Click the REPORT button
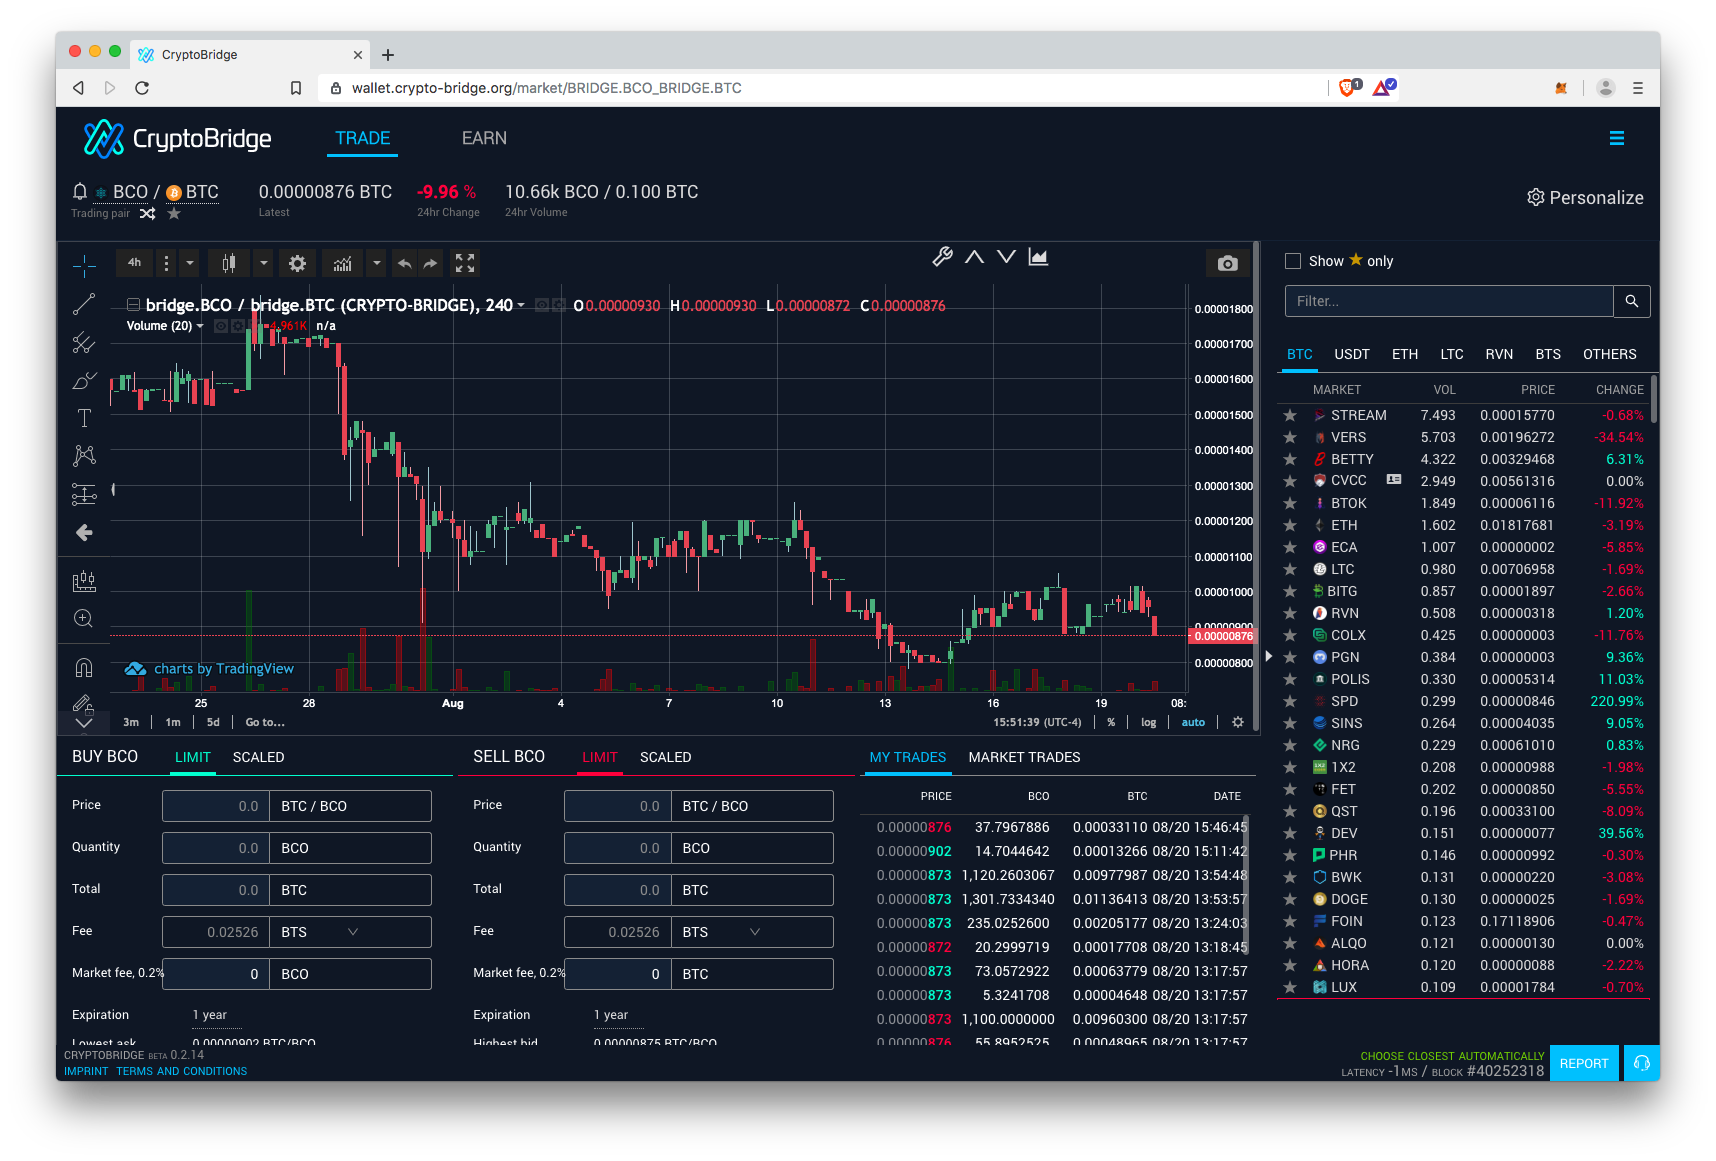Image resolution: width=1716 pixels, height=1161 pixels. point(1584,1063)
